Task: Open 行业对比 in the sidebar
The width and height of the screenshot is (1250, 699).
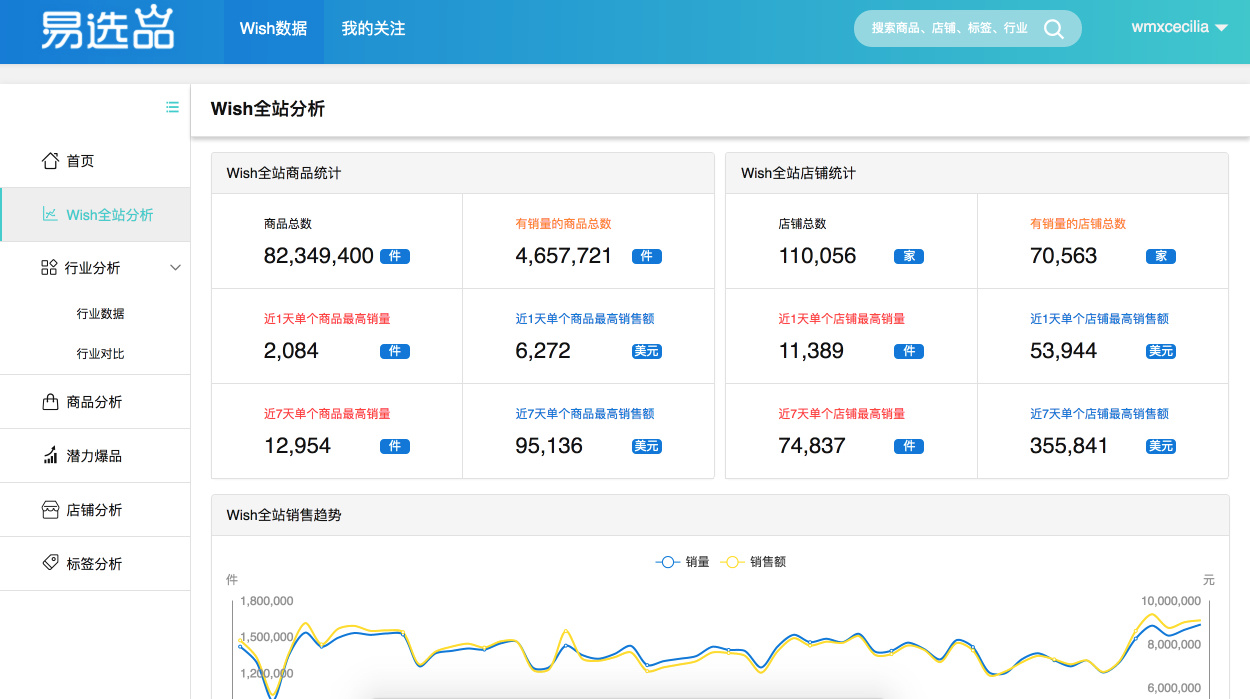Action: point(100,354)
